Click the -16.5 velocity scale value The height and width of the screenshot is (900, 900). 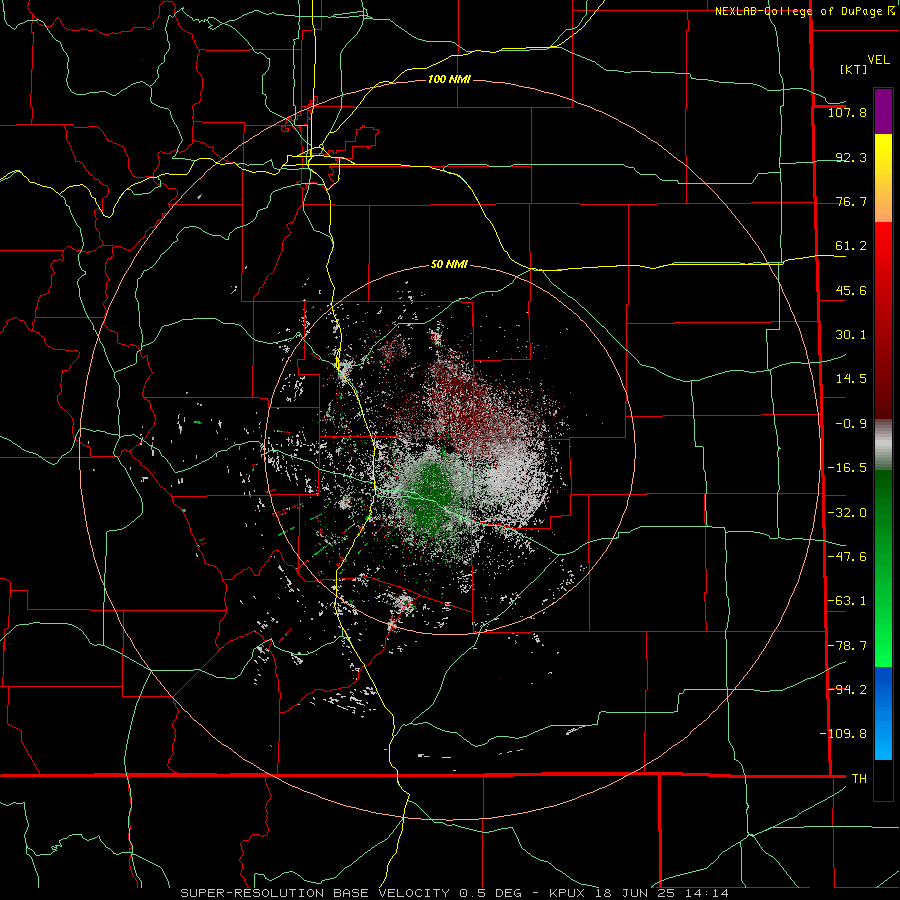pyautogui.click(x=847, y=468)
